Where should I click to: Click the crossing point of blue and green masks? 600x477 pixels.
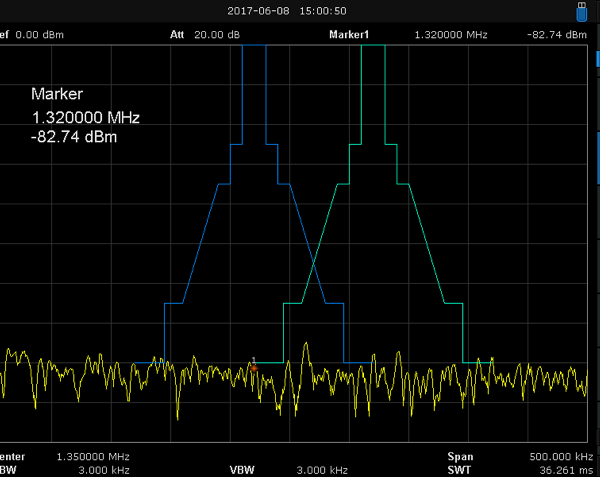(314, 264)
